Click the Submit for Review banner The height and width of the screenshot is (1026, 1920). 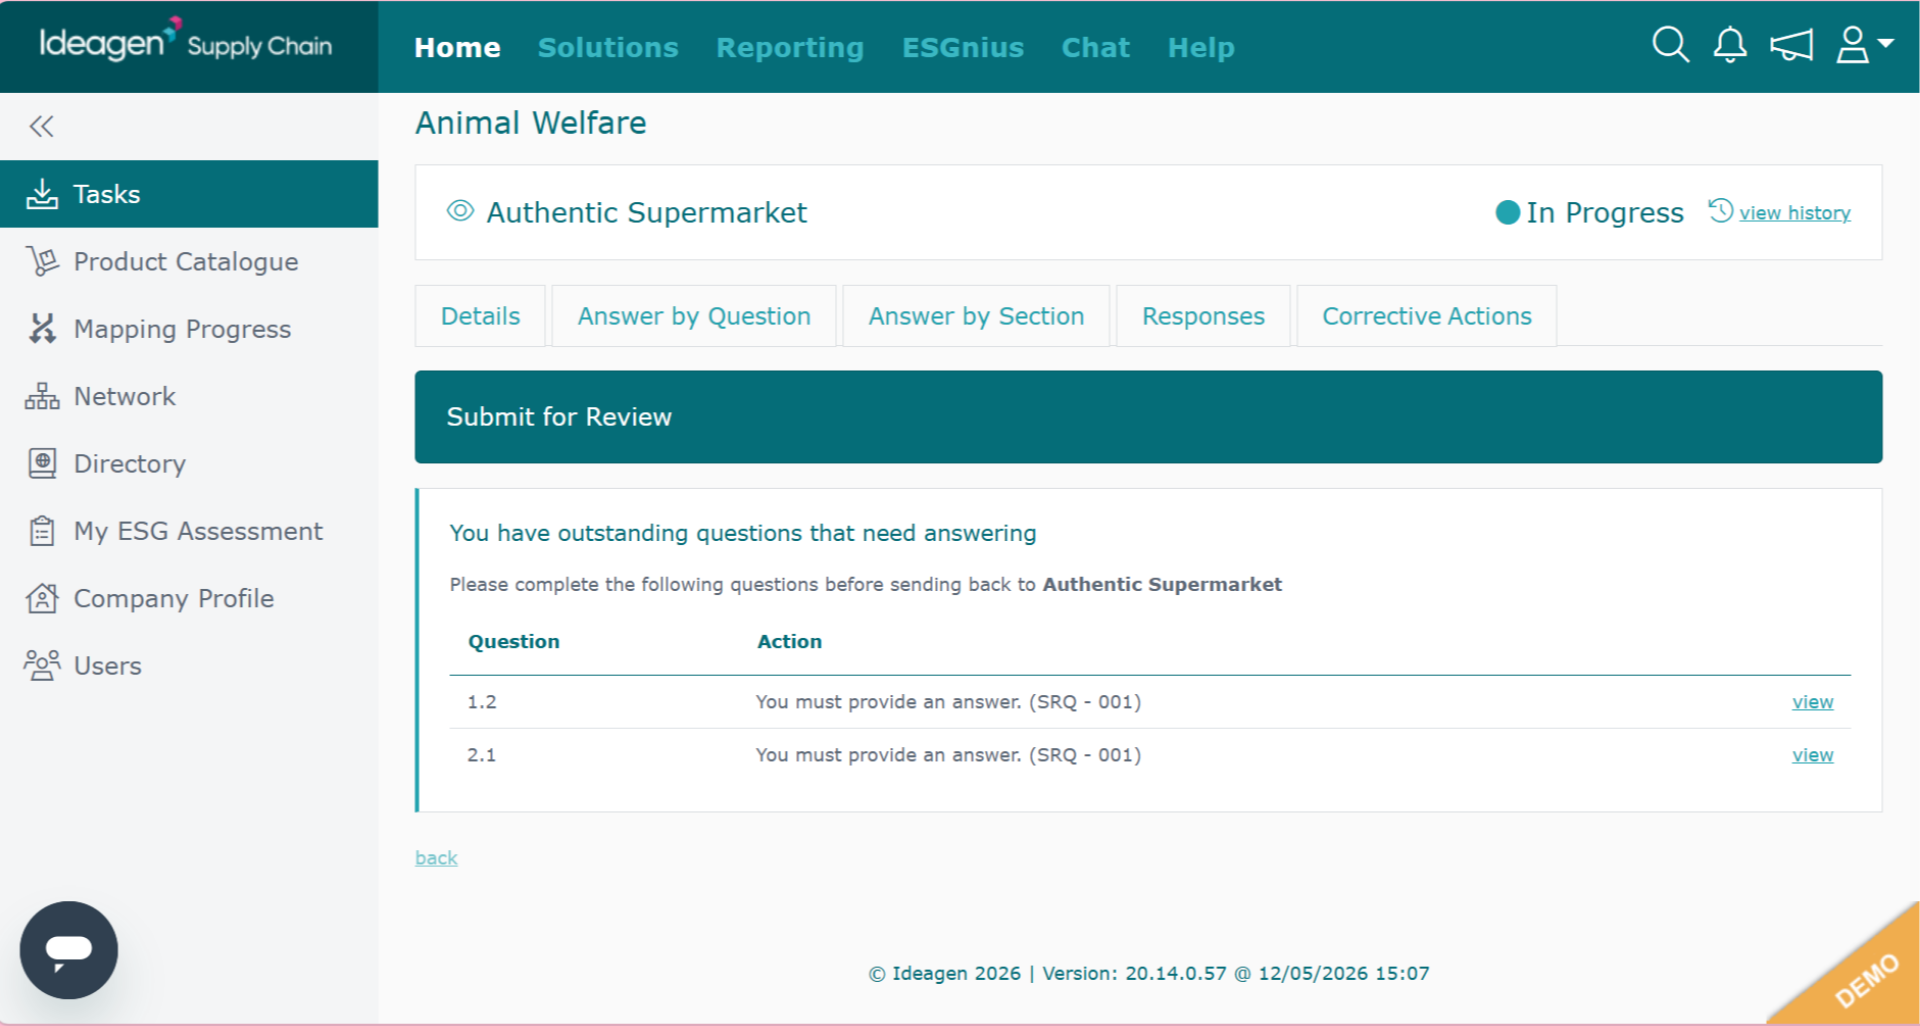pos(1148,417)
